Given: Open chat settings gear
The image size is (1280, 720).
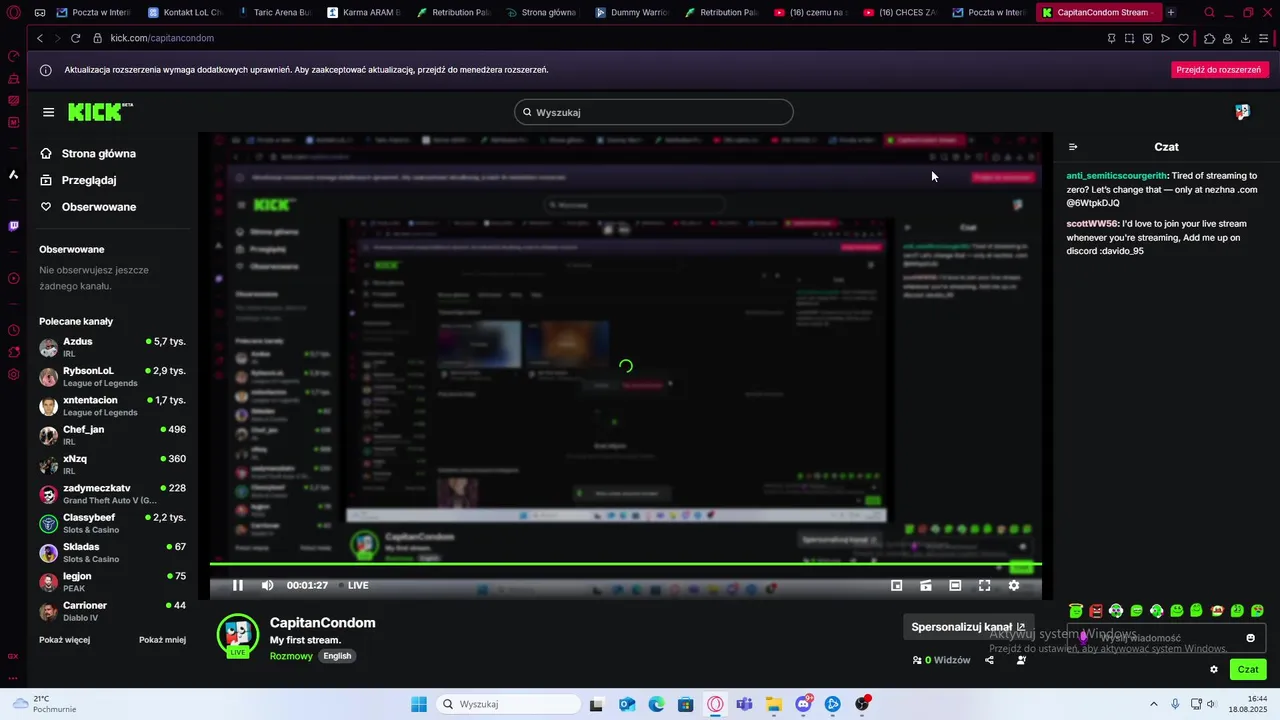Looking at the screenshot, I should click(x=1214, y=669).
